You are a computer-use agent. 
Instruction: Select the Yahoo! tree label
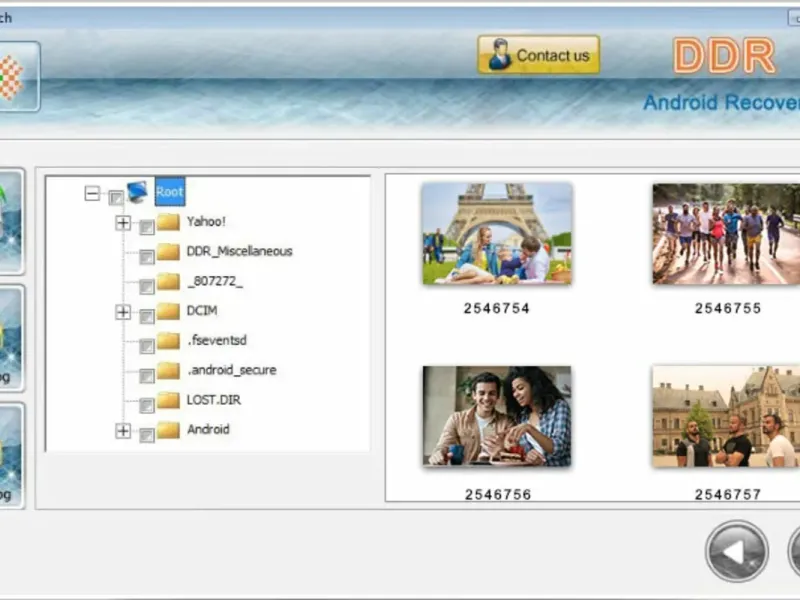click(206, 221)
